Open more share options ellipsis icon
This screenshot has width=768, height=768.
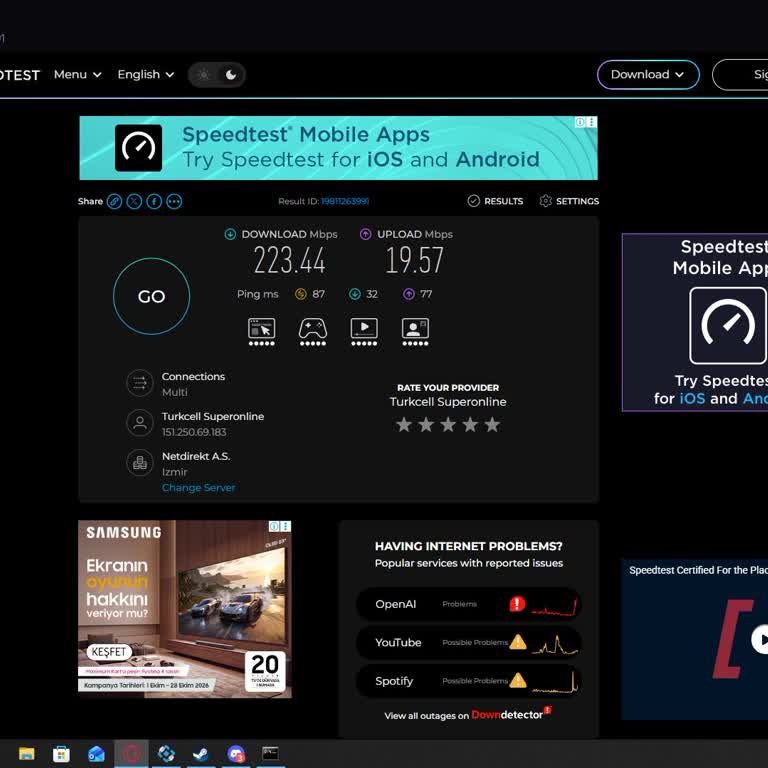[174, 201]
